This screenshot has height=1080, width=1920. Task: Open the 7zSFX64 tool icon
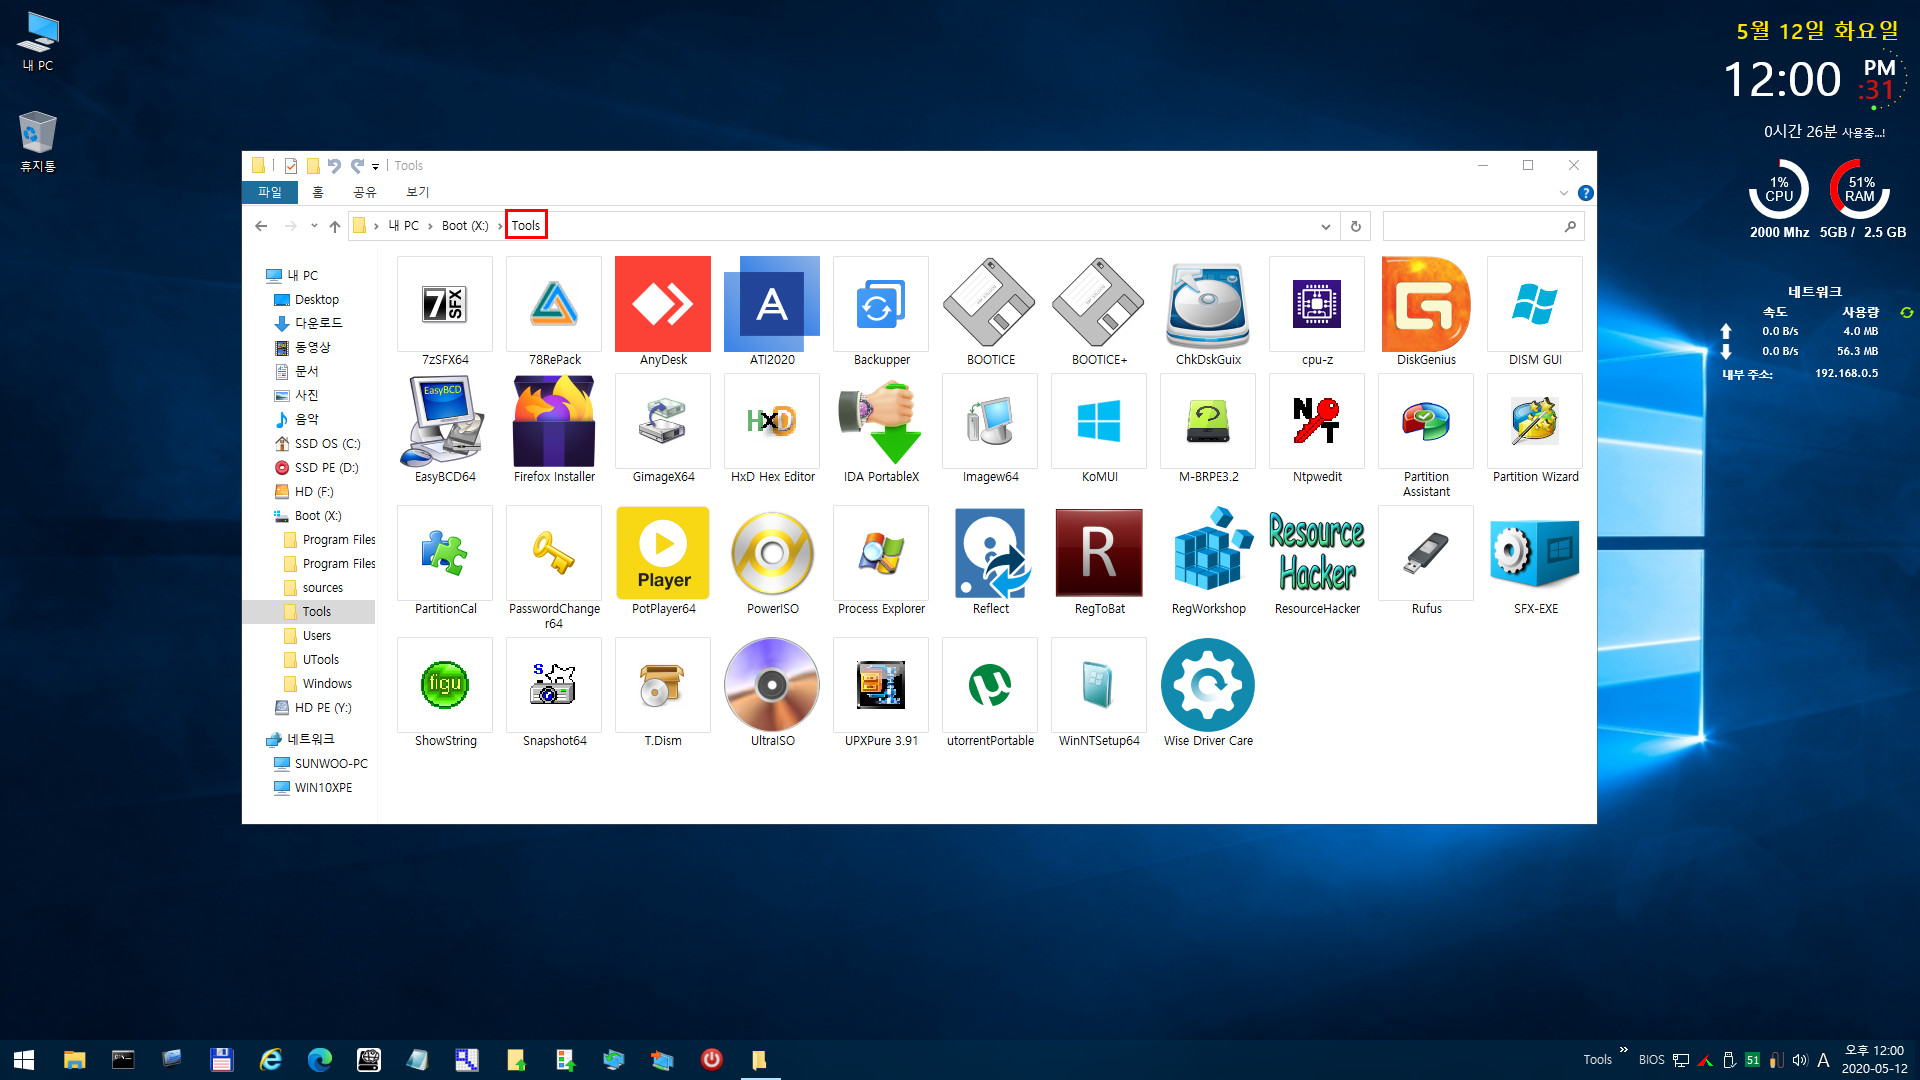(445, 304)
